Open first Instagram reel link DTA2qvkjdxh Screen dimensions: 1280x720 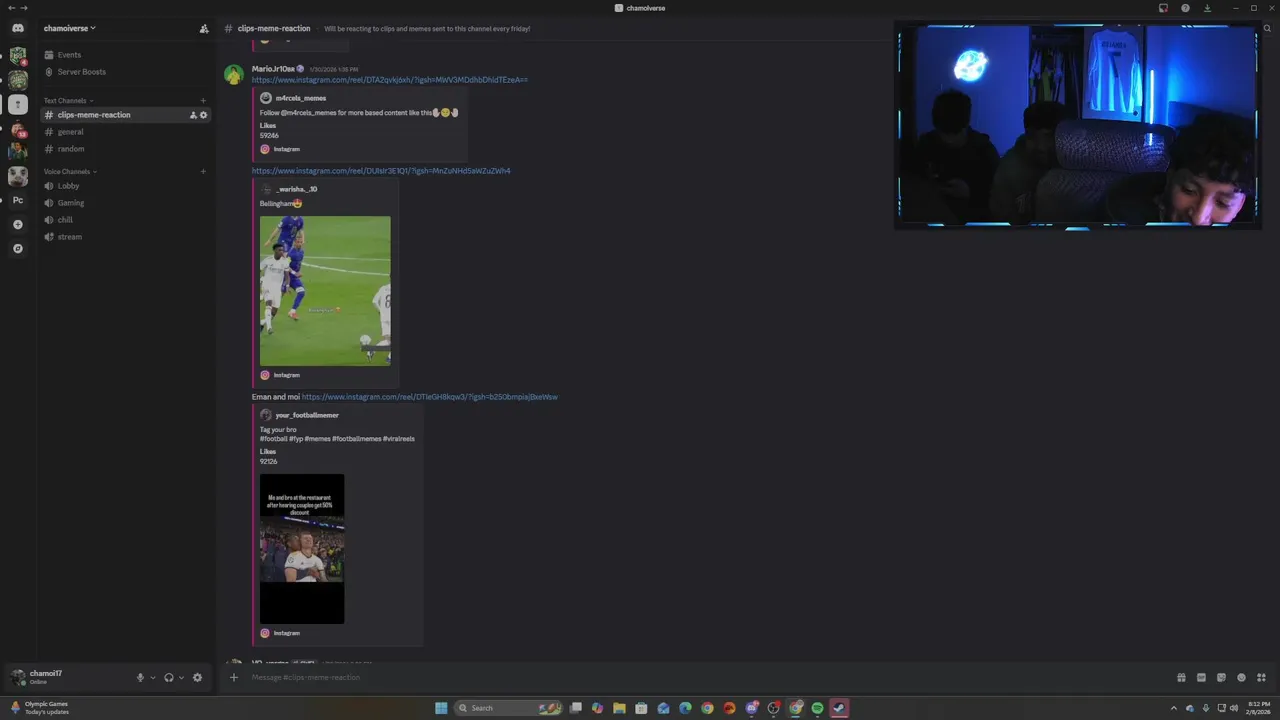pos(390,80)
